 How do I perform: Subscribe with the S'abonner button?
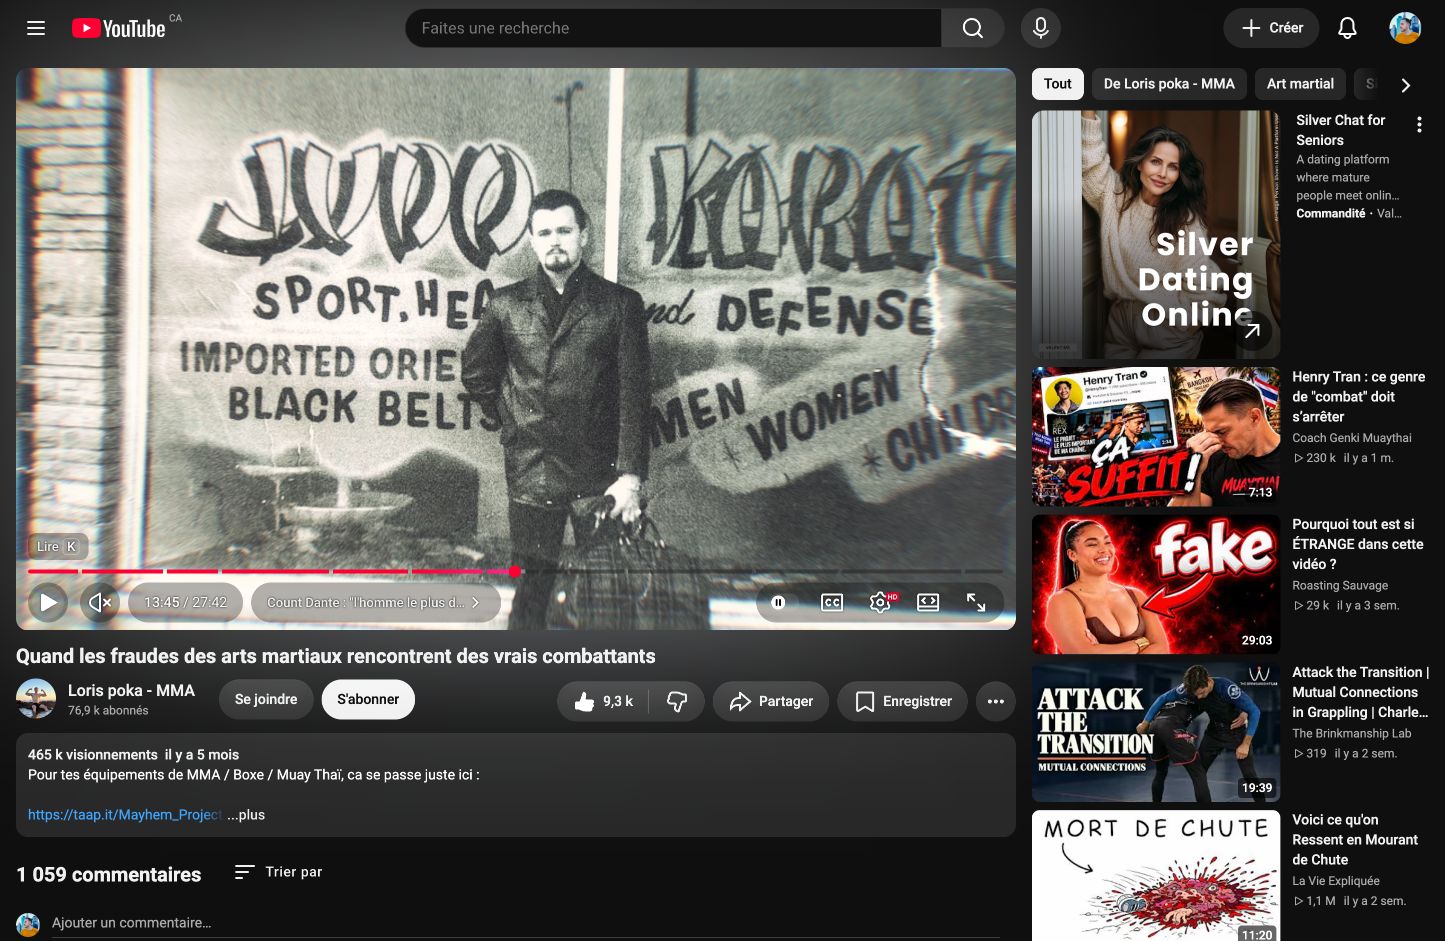368,699
